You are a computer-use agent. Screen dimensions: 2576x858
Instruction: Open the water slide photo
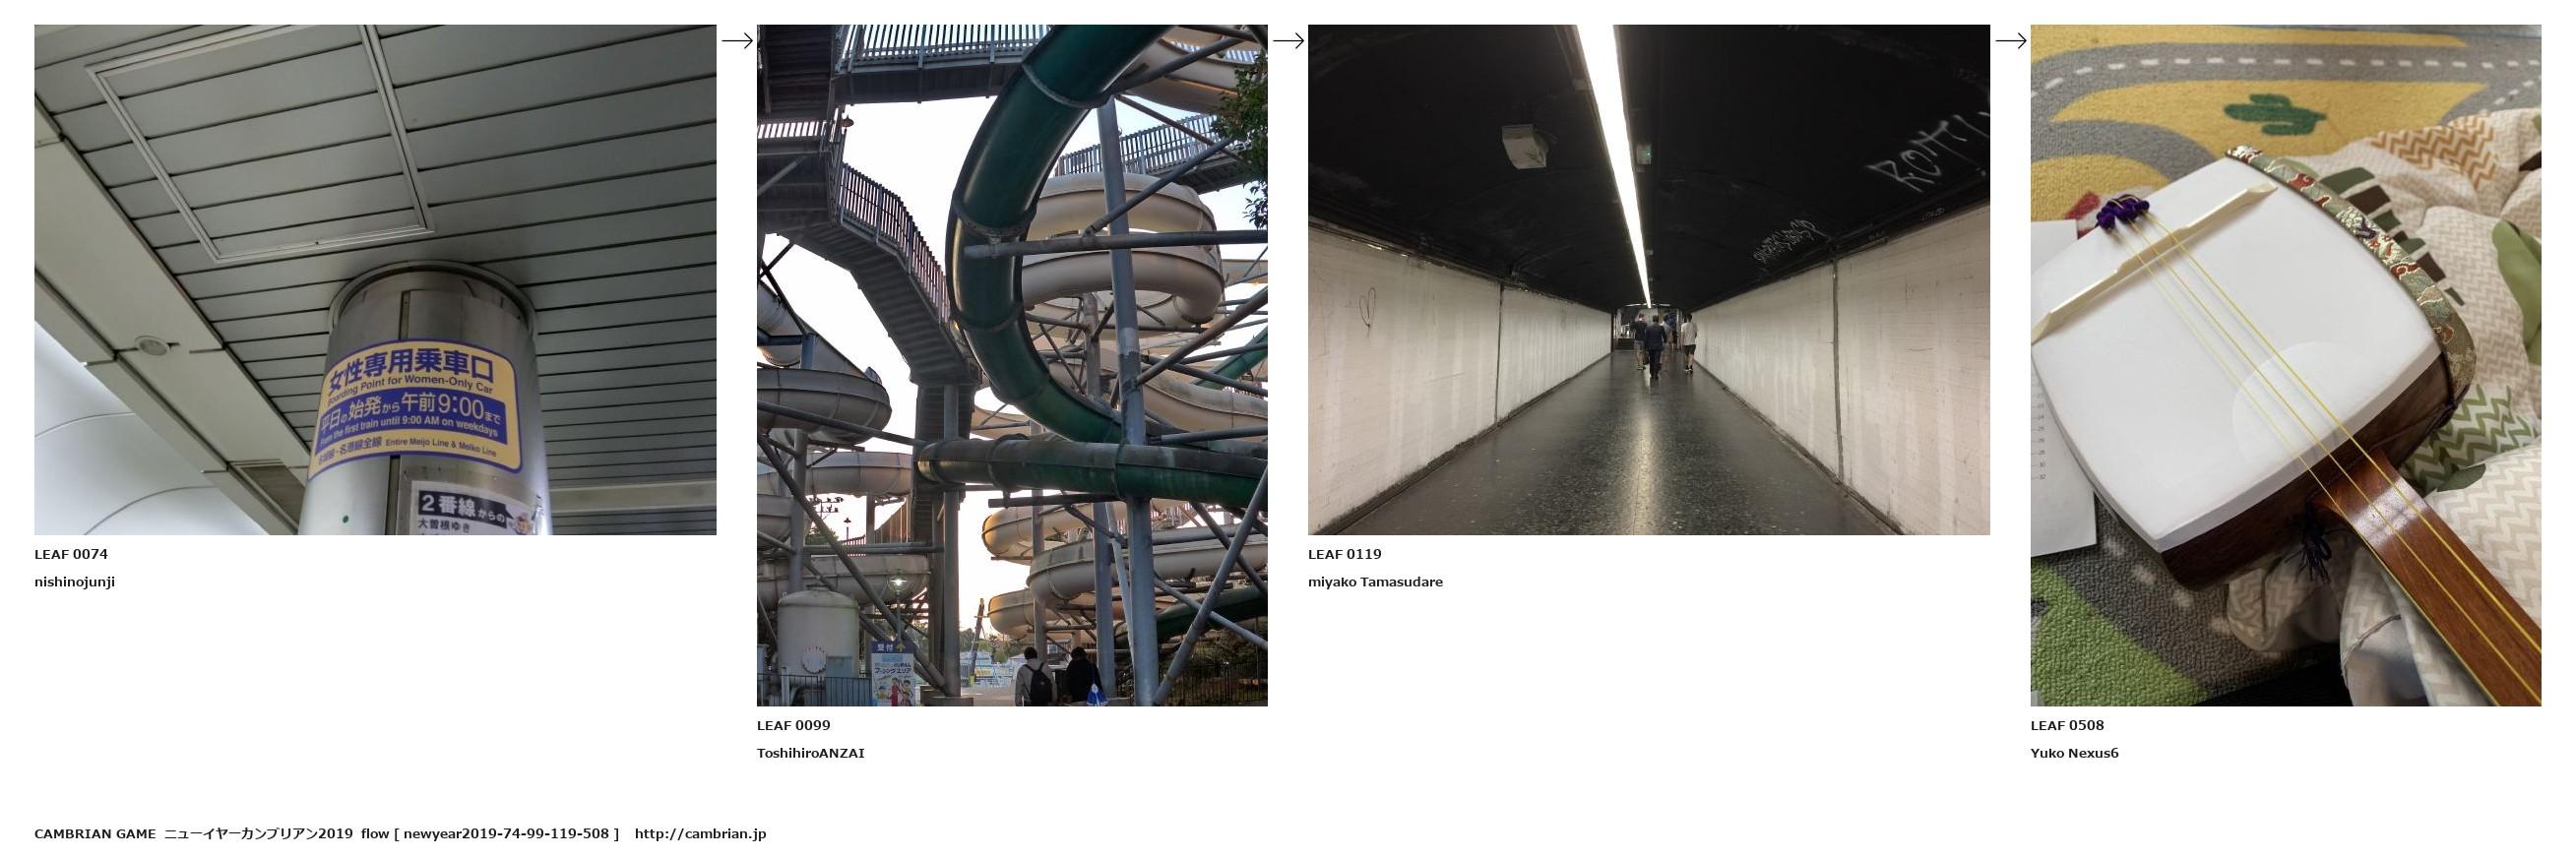(1012, 366)
